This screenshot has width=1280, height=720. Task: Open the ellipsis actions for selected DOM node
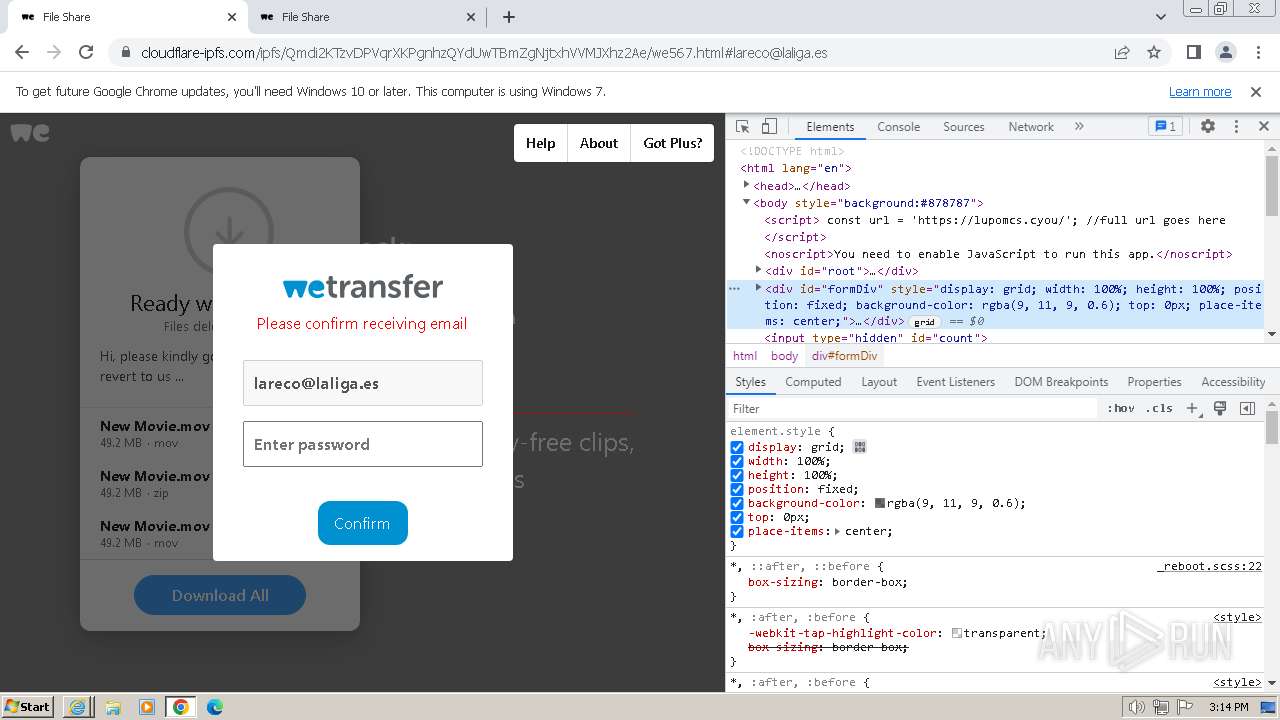[734, 288]
